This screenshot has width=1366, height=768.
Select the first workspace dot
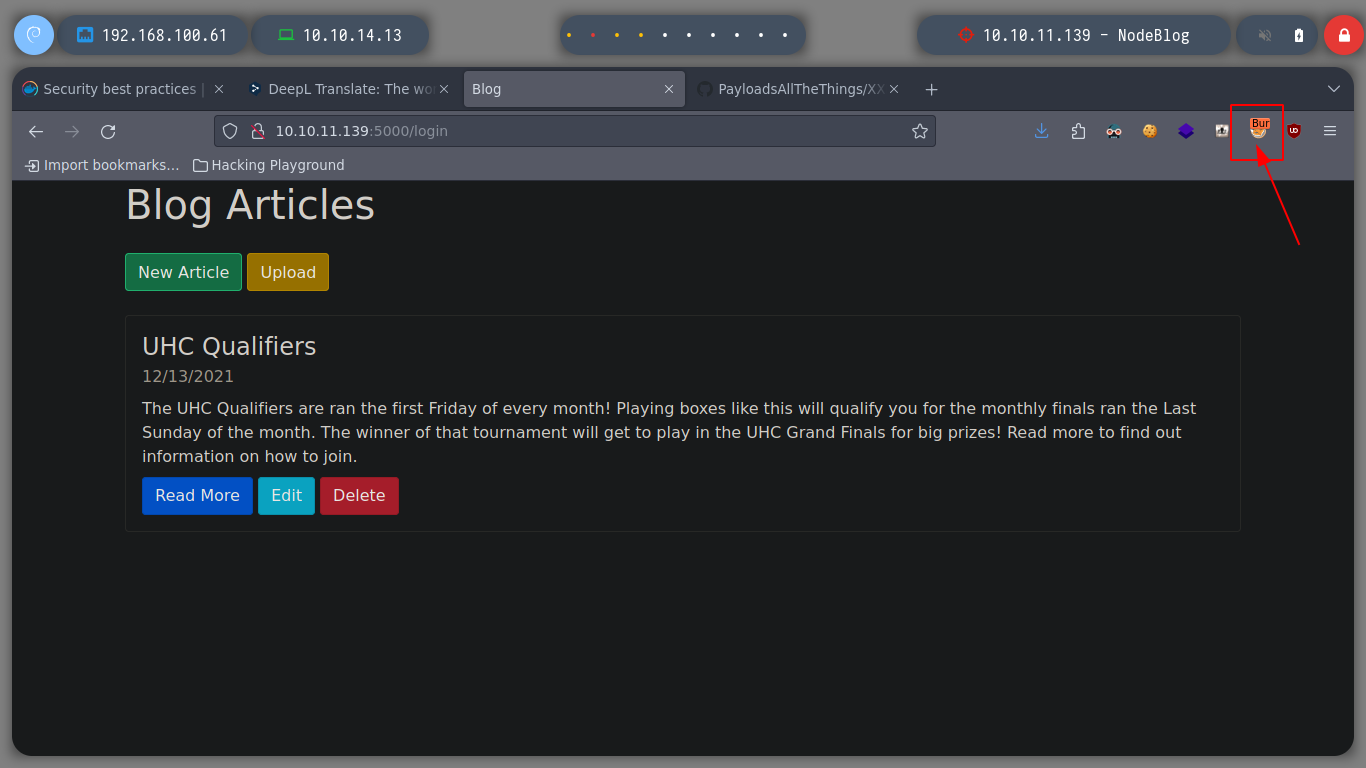pos(569,35)
